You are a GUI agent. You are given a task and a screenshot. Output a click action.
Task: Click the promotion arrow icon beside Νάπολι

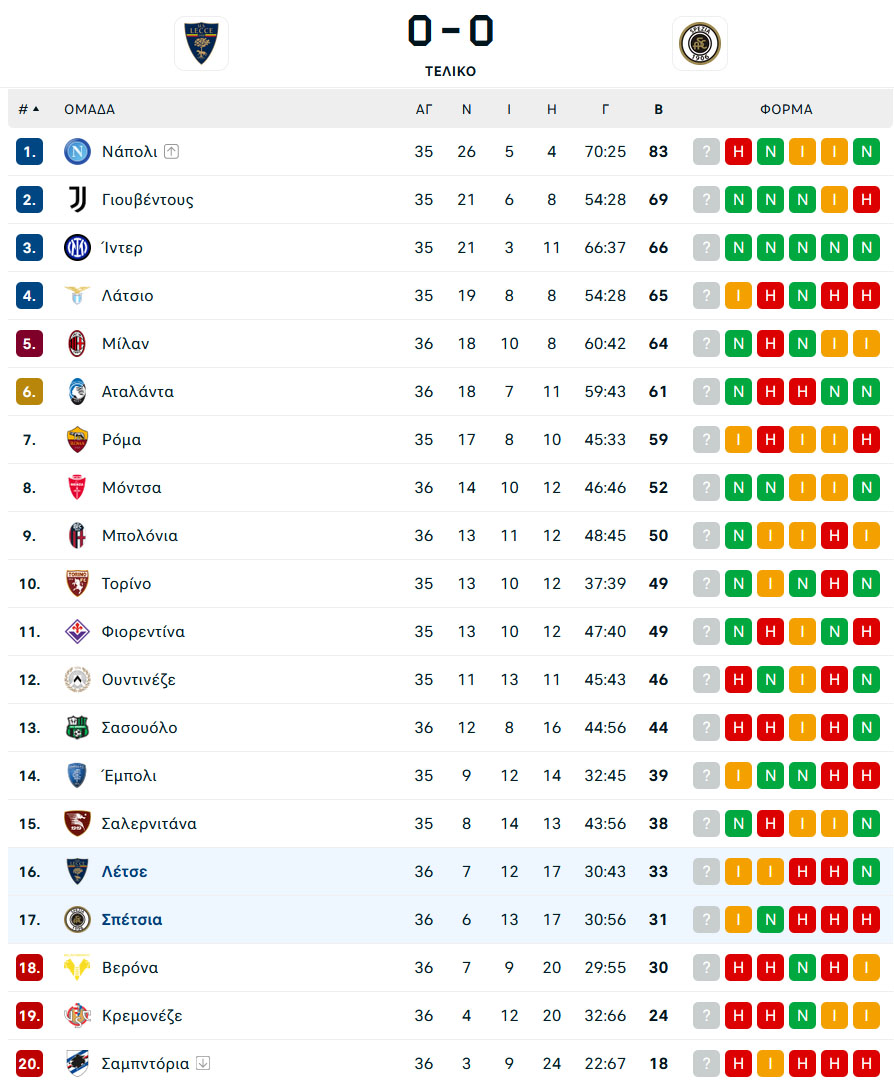pyautogui.click(x=171, y=152)
